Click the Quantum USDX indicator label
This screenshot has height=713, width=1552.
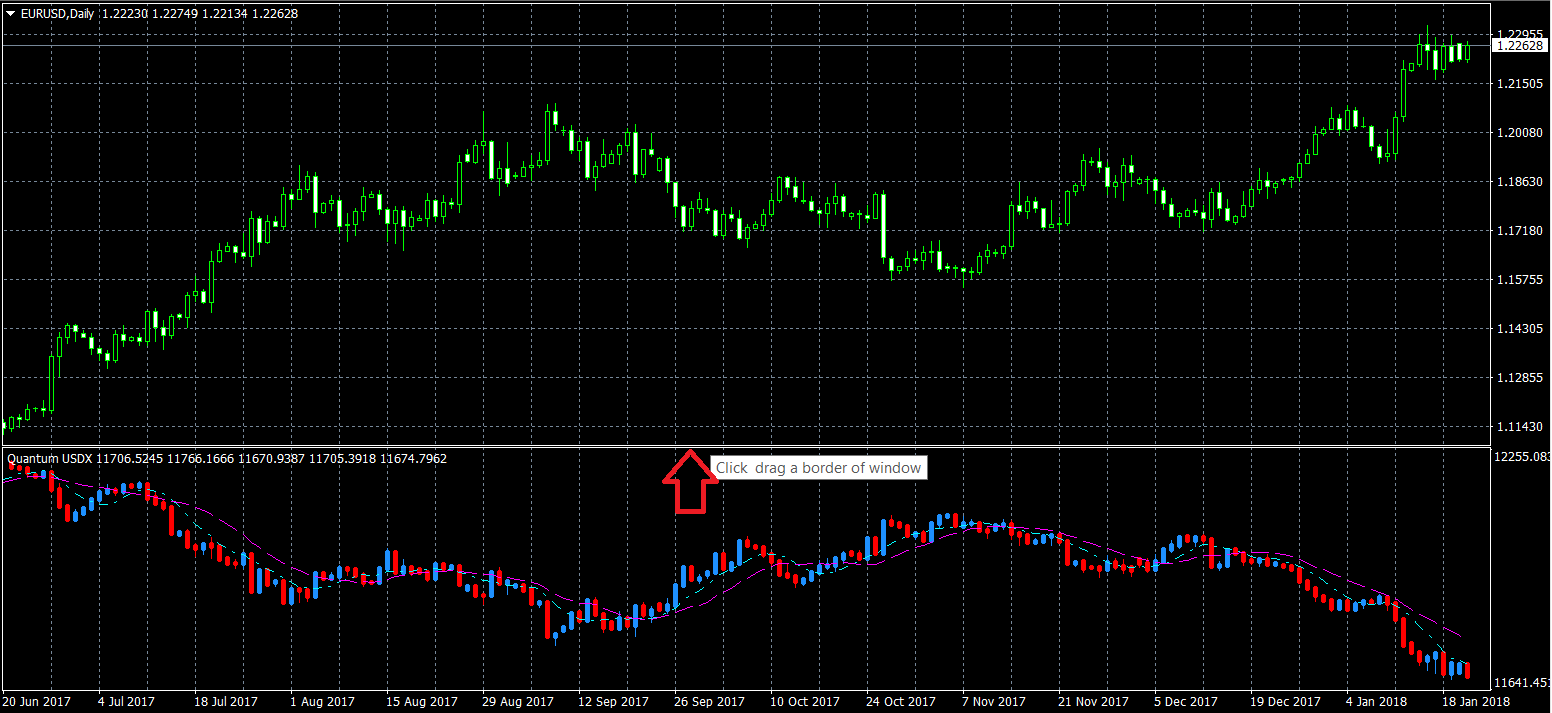[x=50, y=459]
